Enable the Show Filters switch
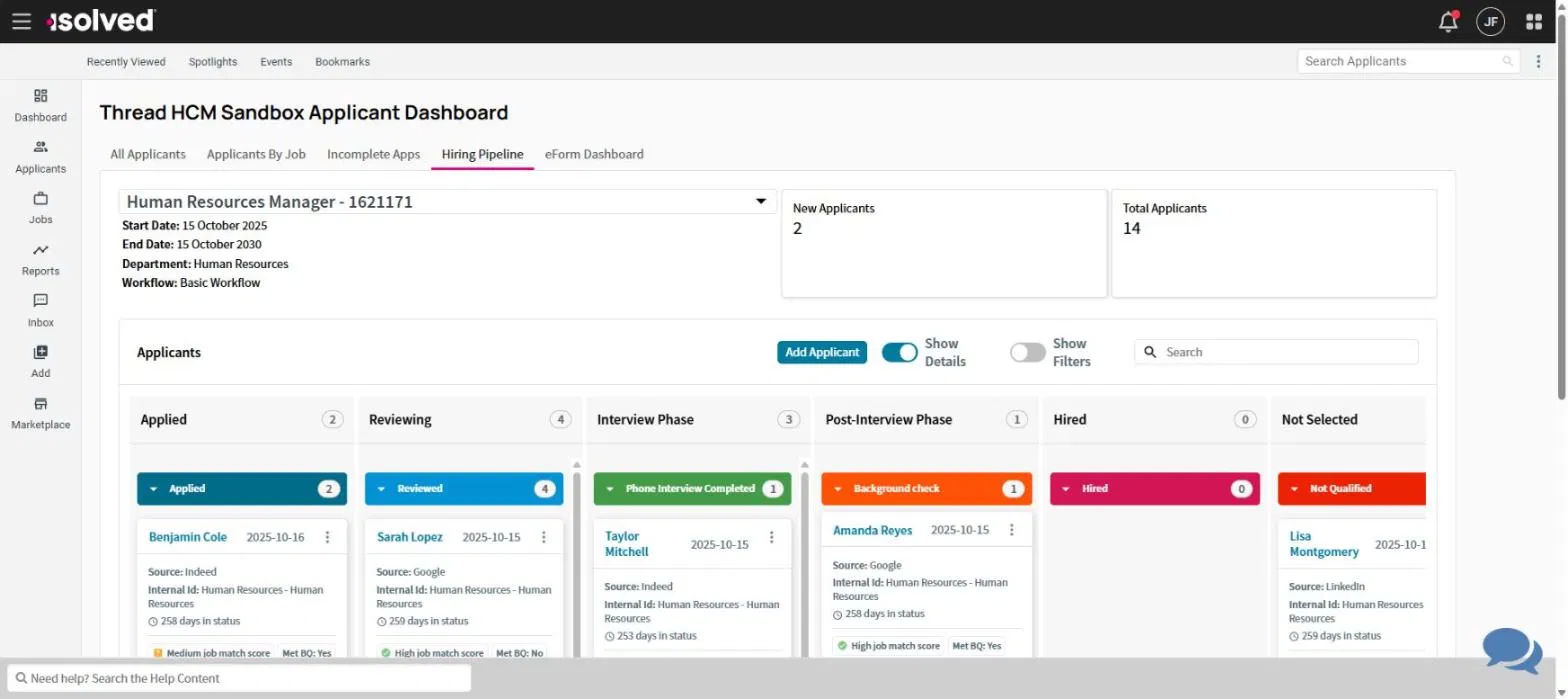Screen dimensions: 1568x699 point(1027,352)
